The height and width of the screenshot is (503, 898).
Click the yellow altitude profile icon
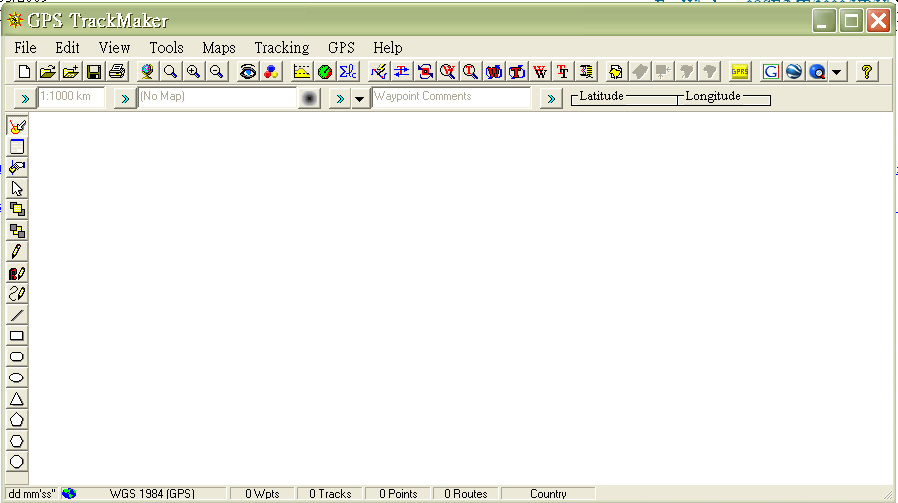[x=302, y=72]
